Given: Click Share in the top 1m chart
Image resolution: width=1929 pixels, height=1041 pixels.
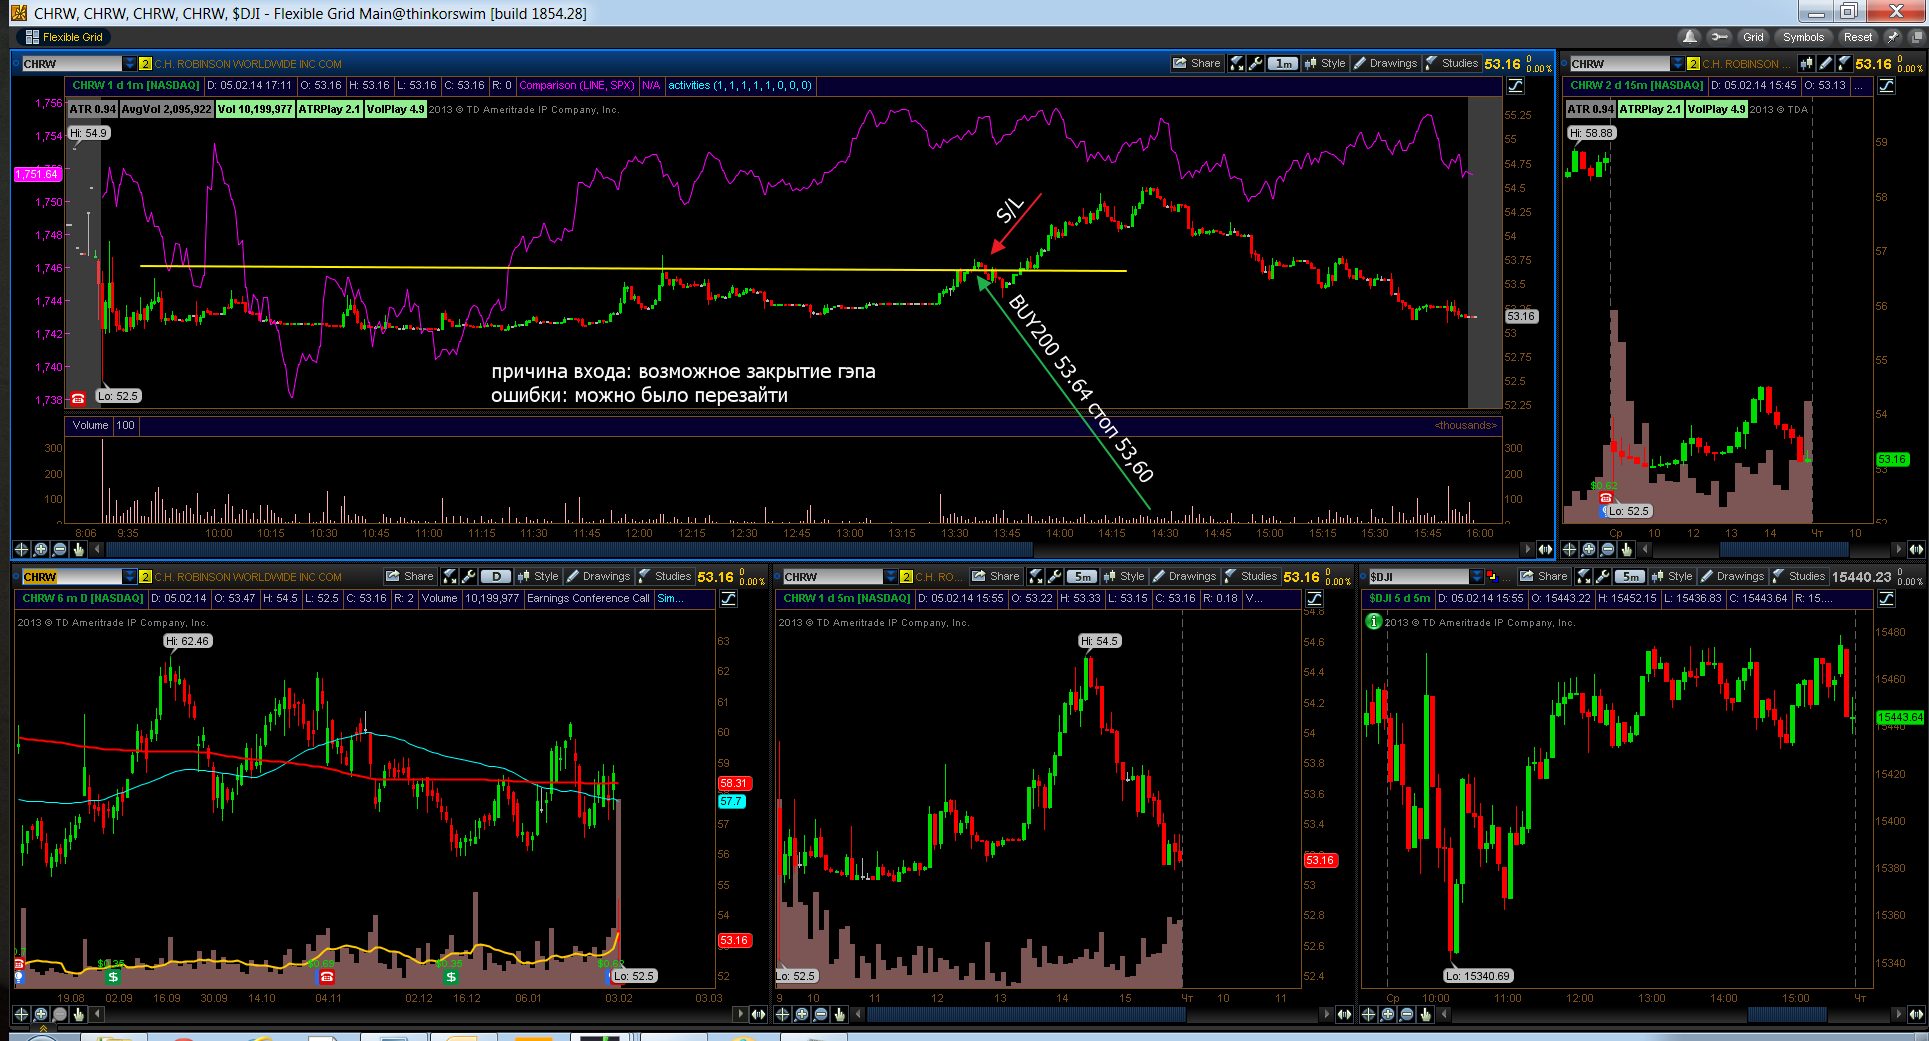Looking at the screenshot, I should coord(1197,63).
